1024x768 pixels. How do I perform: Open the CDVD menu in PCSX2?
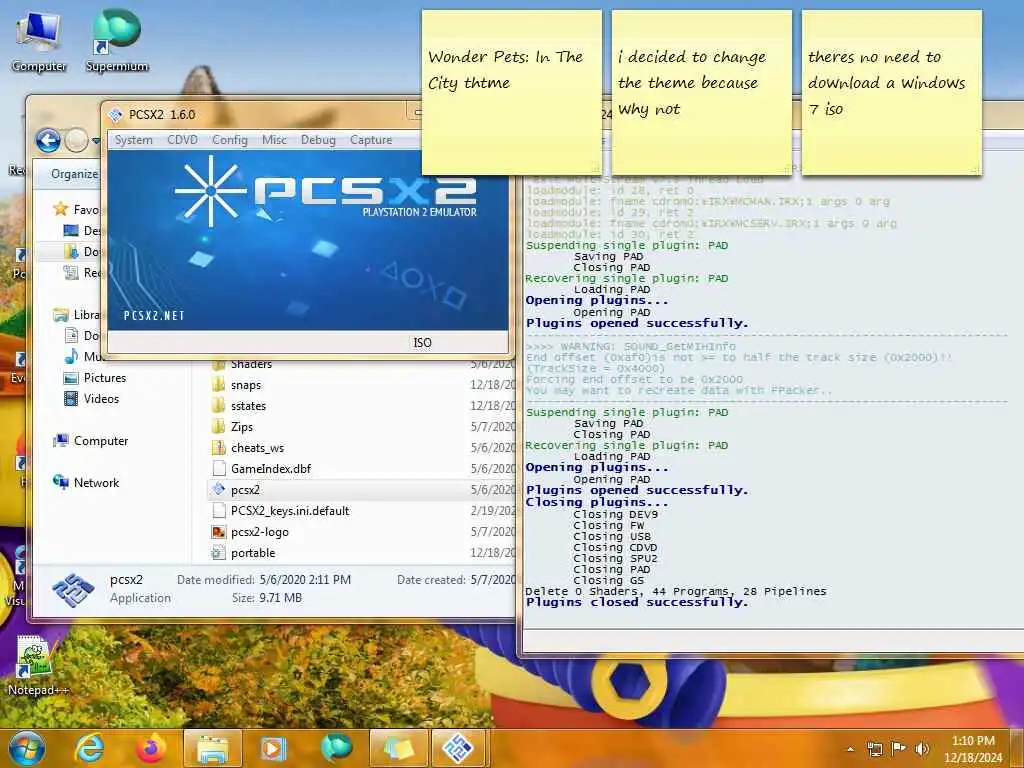pyautogui.click(x=182, y=140)
